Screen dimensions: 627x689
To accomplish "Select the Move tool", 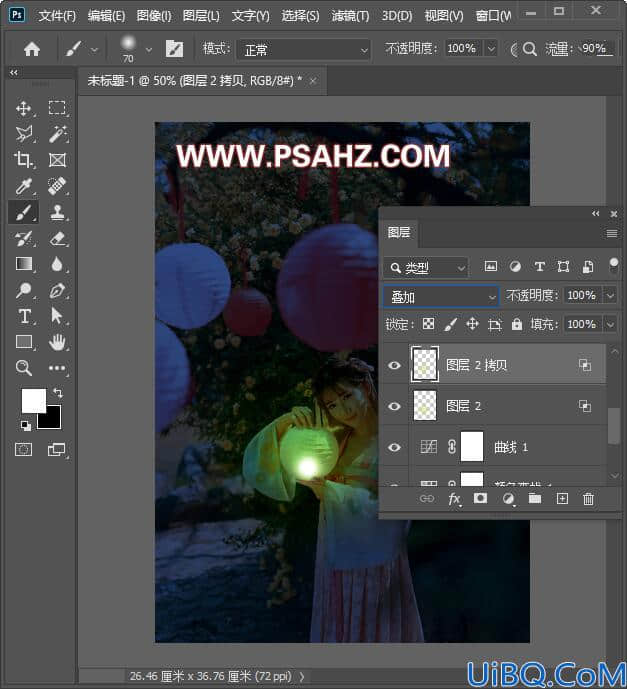I will coord(23,108).
